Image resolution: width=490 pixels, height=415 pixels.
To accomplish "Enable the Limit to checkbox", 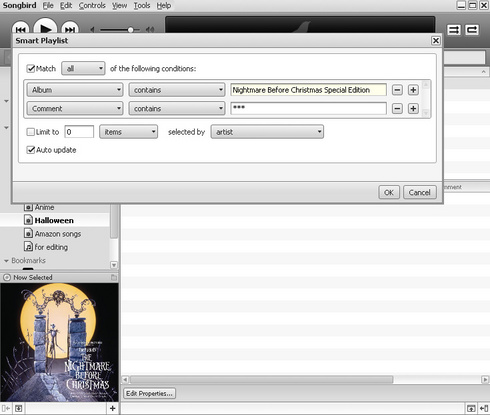I will pyautogui.click(x=30, y=132).
